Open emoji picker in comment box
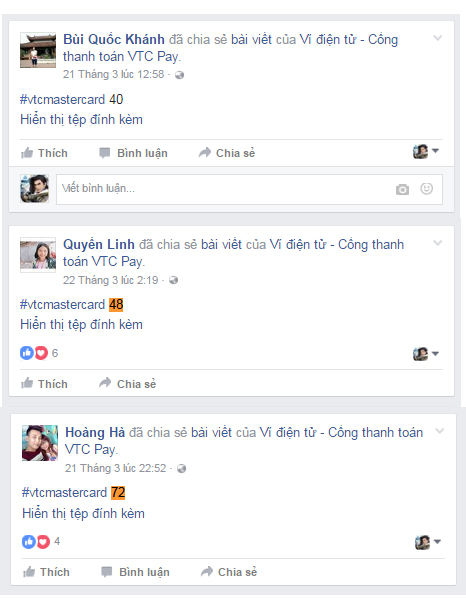This screenshot has width=466, height=599. (426, 188)
